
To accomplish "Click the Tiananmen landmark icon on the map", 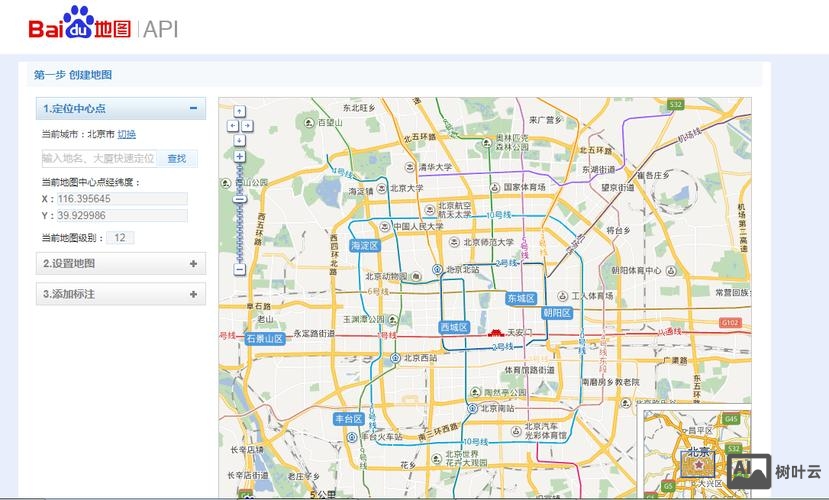I will [495, 332].
